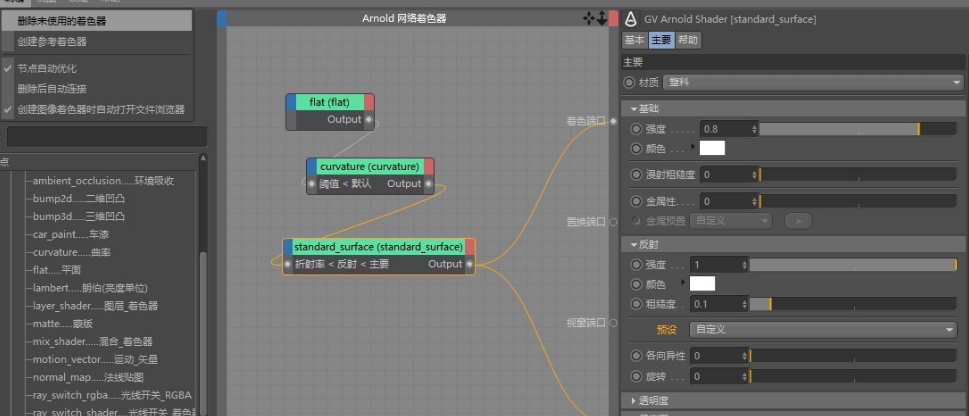Click the 反射 颜色 white swatch
Image resolution: width=969 pixels, height=416 pixels.
pos(702,284)
